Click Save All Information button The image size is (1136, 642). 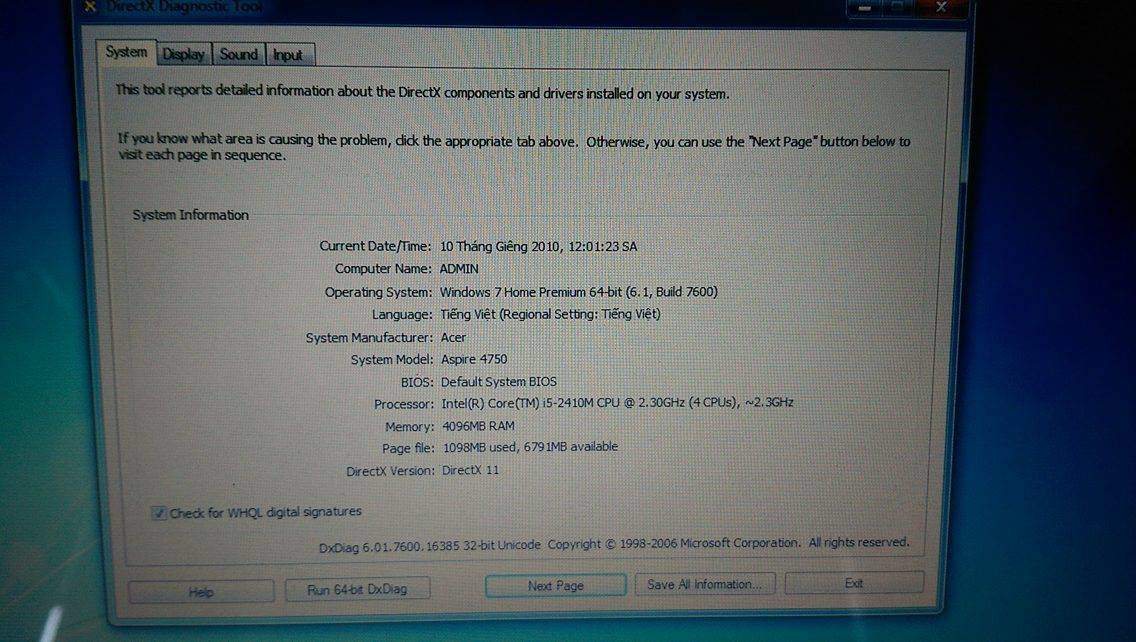tap(704, 584)
